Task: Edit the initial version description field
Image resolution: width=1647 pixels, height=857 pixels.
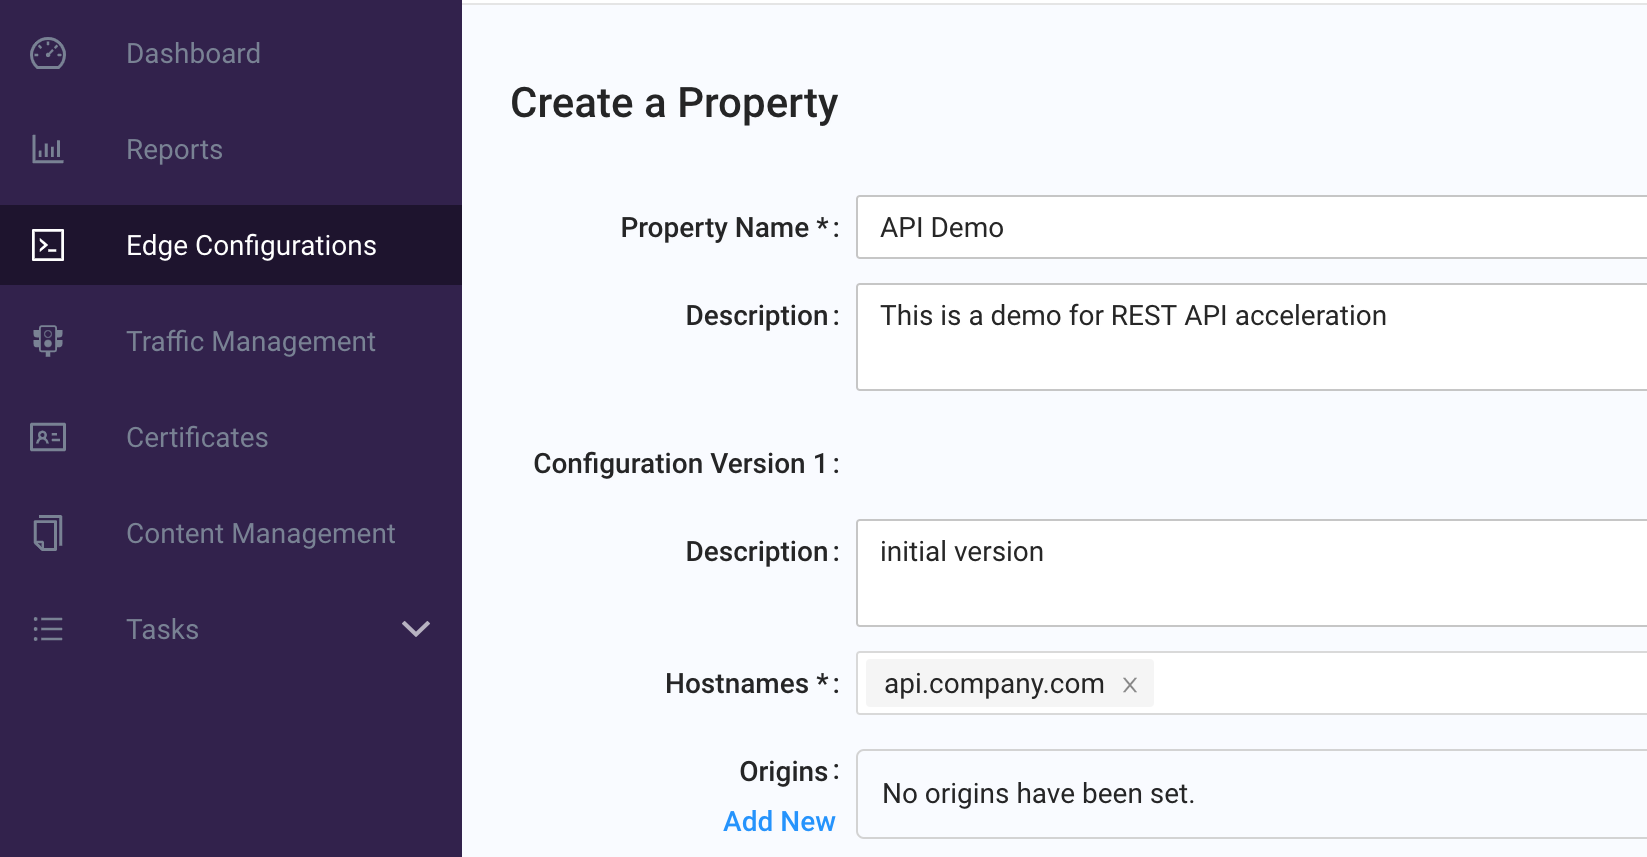Action: 1252,573
